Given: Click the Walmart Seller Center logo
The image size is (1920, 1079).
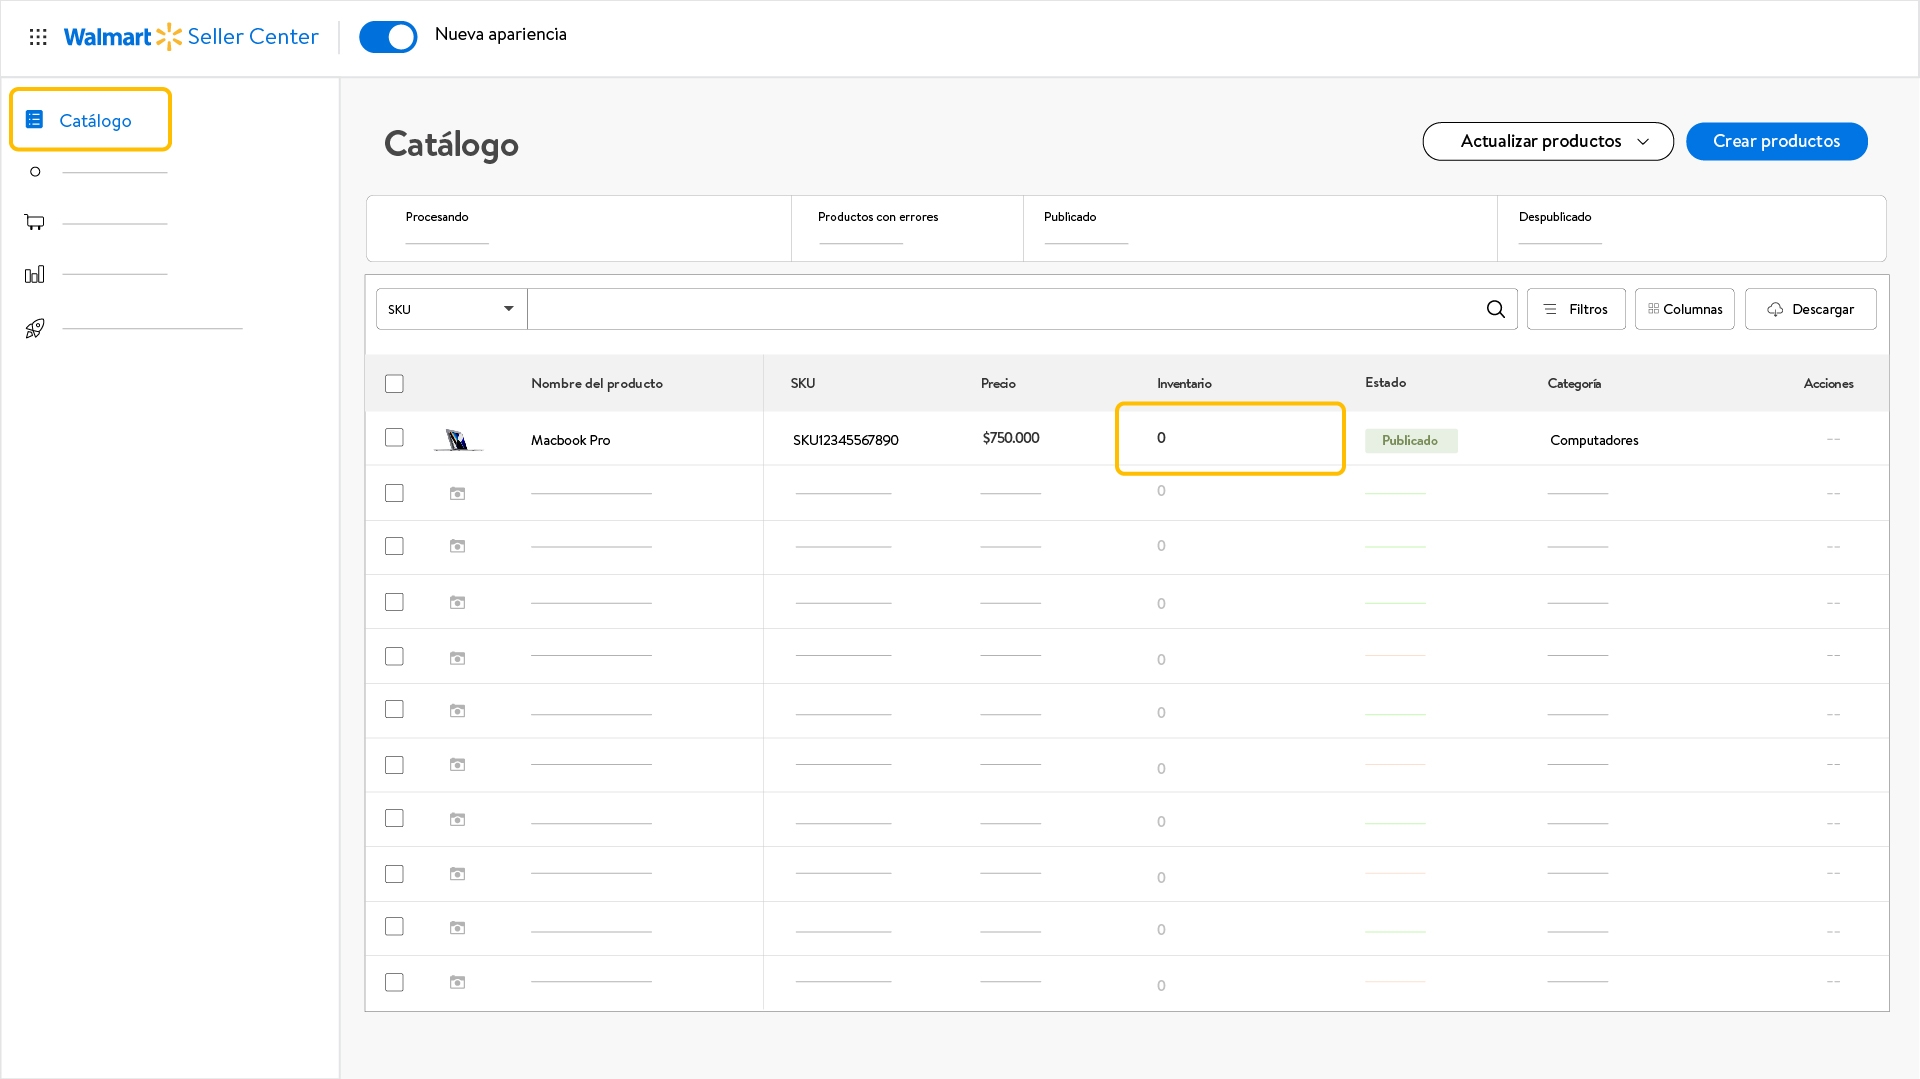Looking at the screenshot, I should coord(191,37).
